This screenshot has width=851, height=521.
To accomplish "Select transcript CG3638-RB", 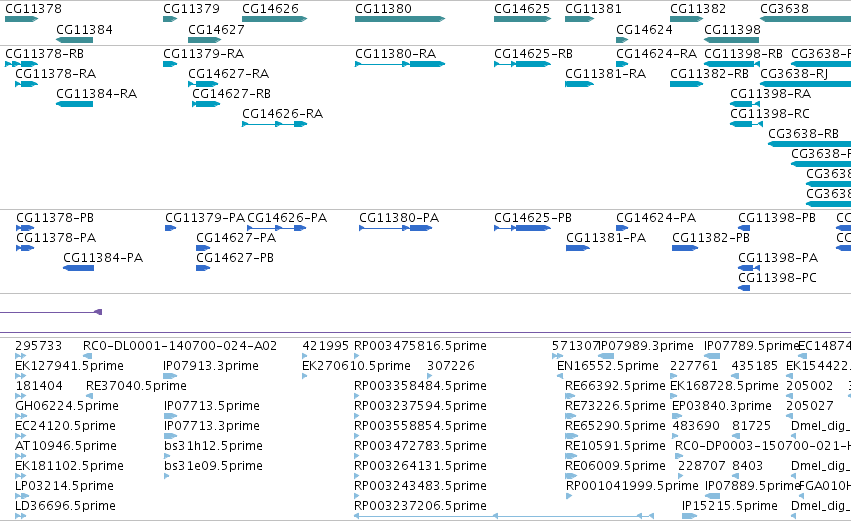I will (803, 134).
